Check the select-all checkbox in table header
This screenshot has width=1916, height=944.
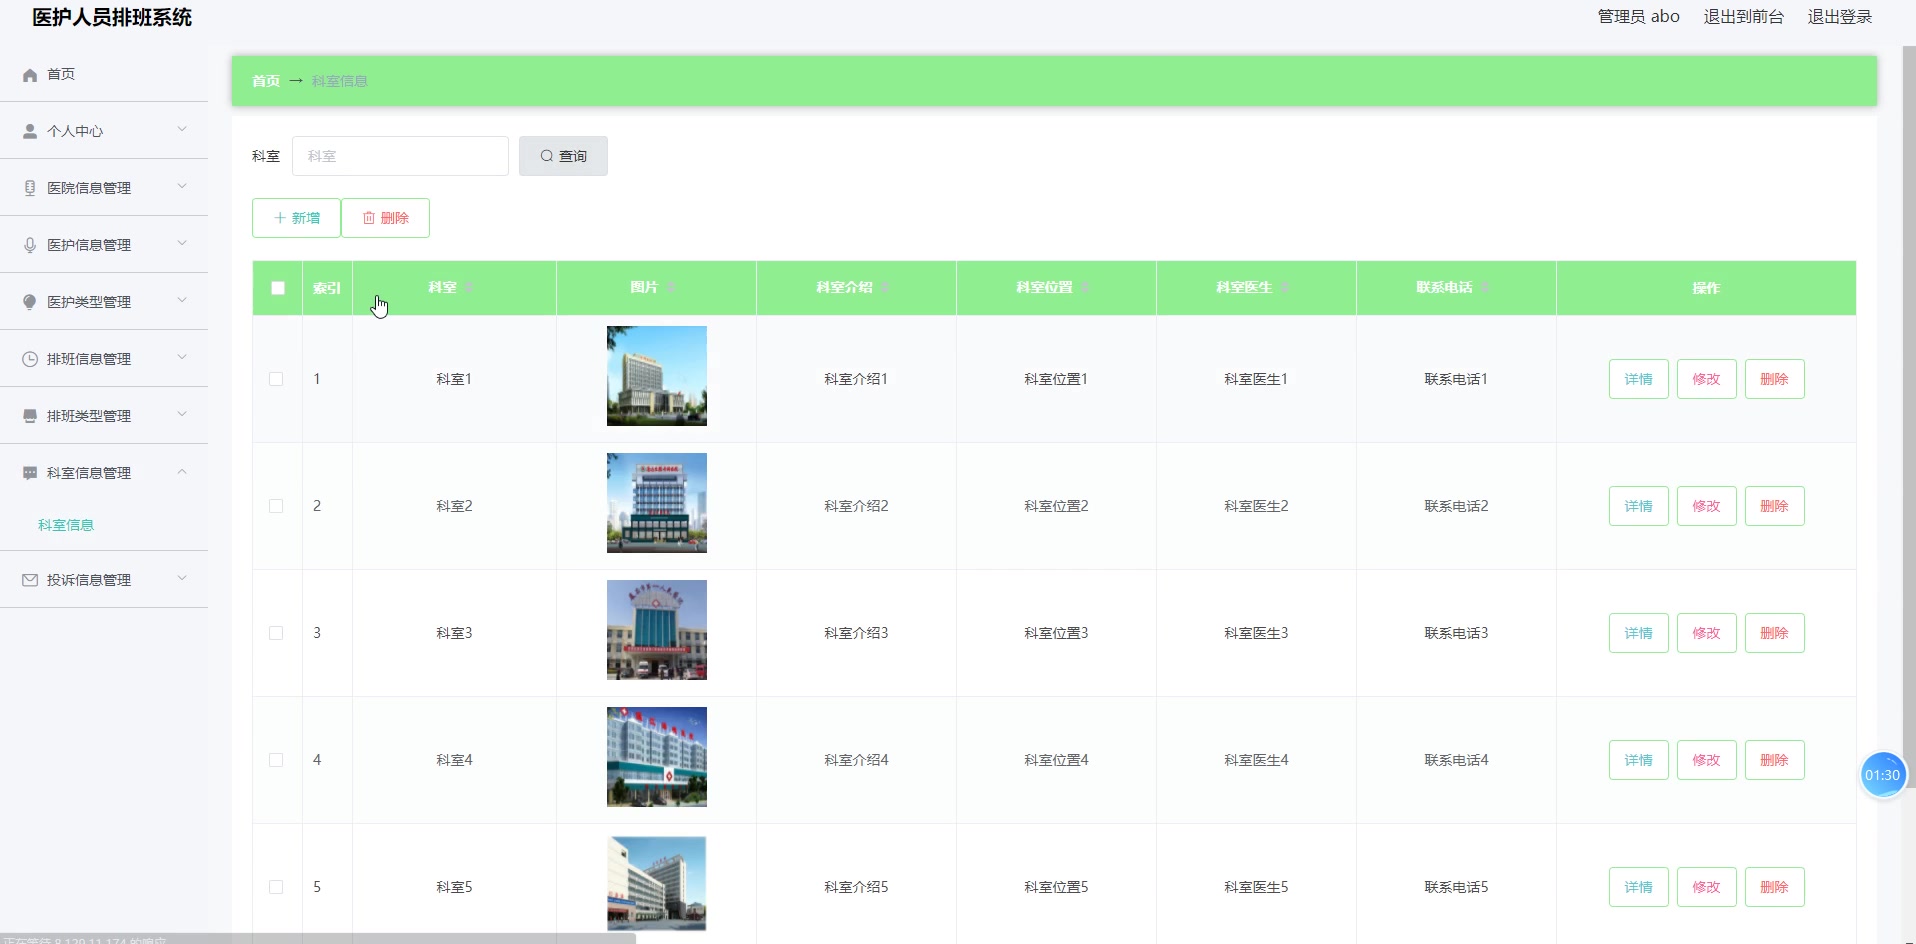277,288
